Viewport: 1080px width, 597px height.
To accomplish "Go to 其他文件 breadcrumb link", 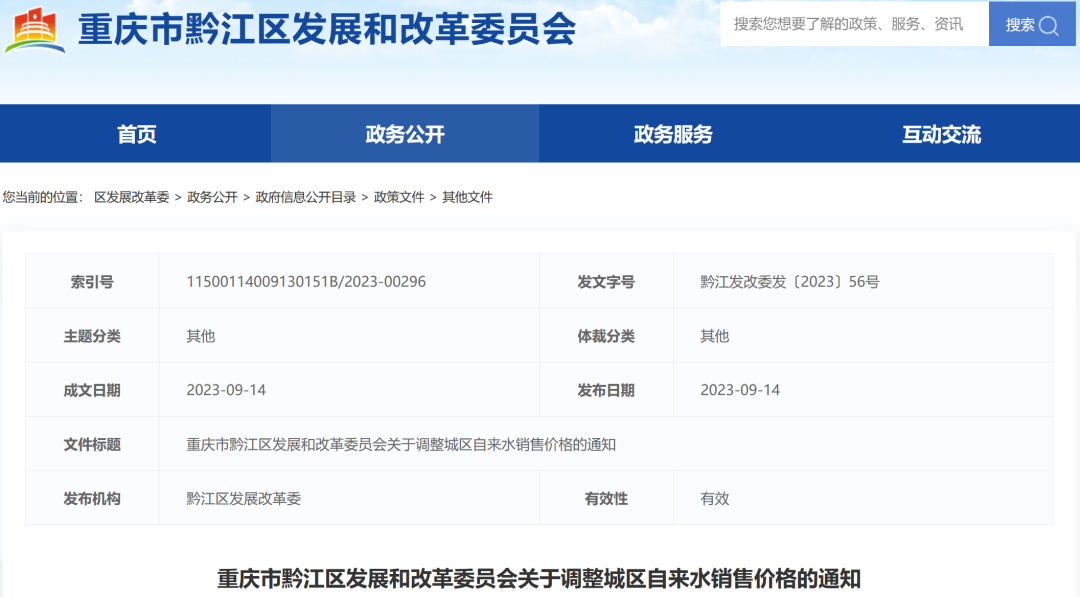I will click(467, 197).
